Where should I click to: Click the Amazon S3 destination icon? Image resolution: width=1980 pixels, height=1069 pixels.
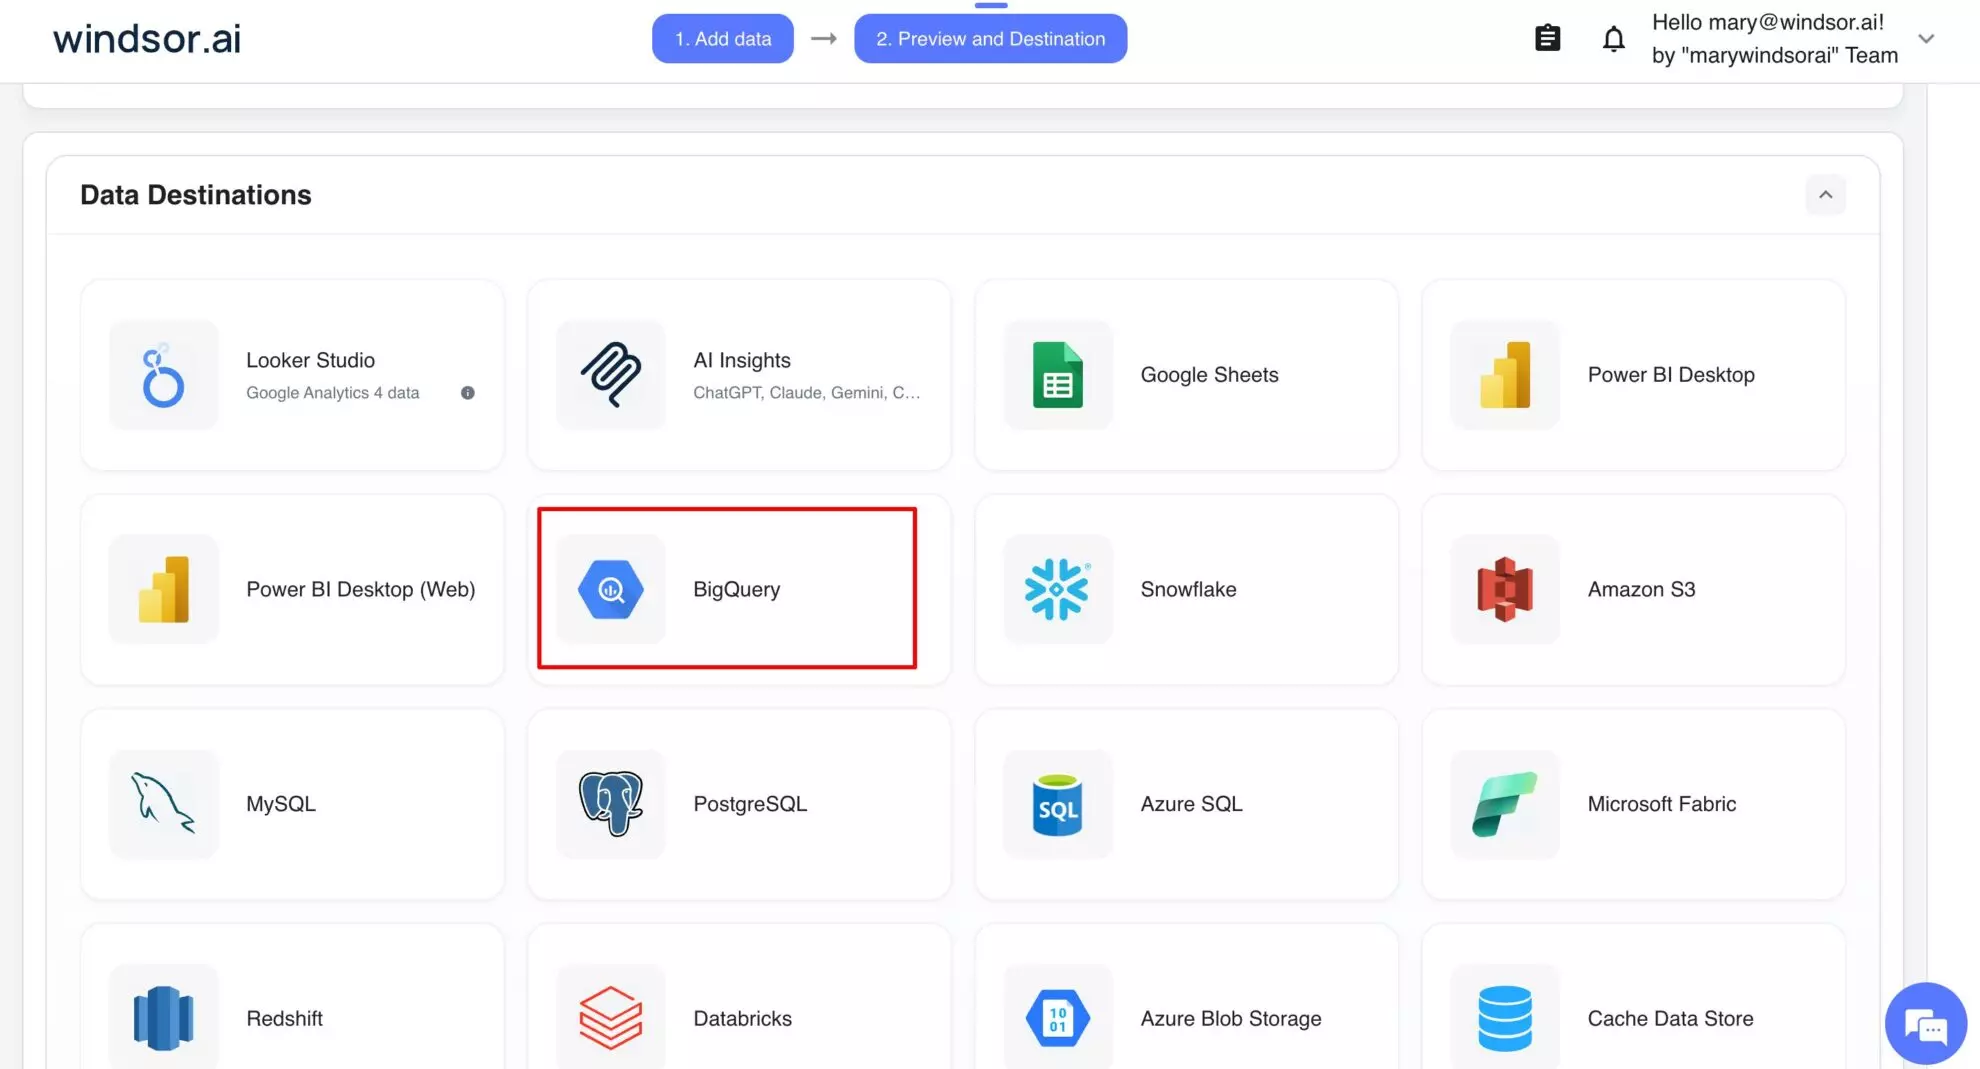point(1504,589)
